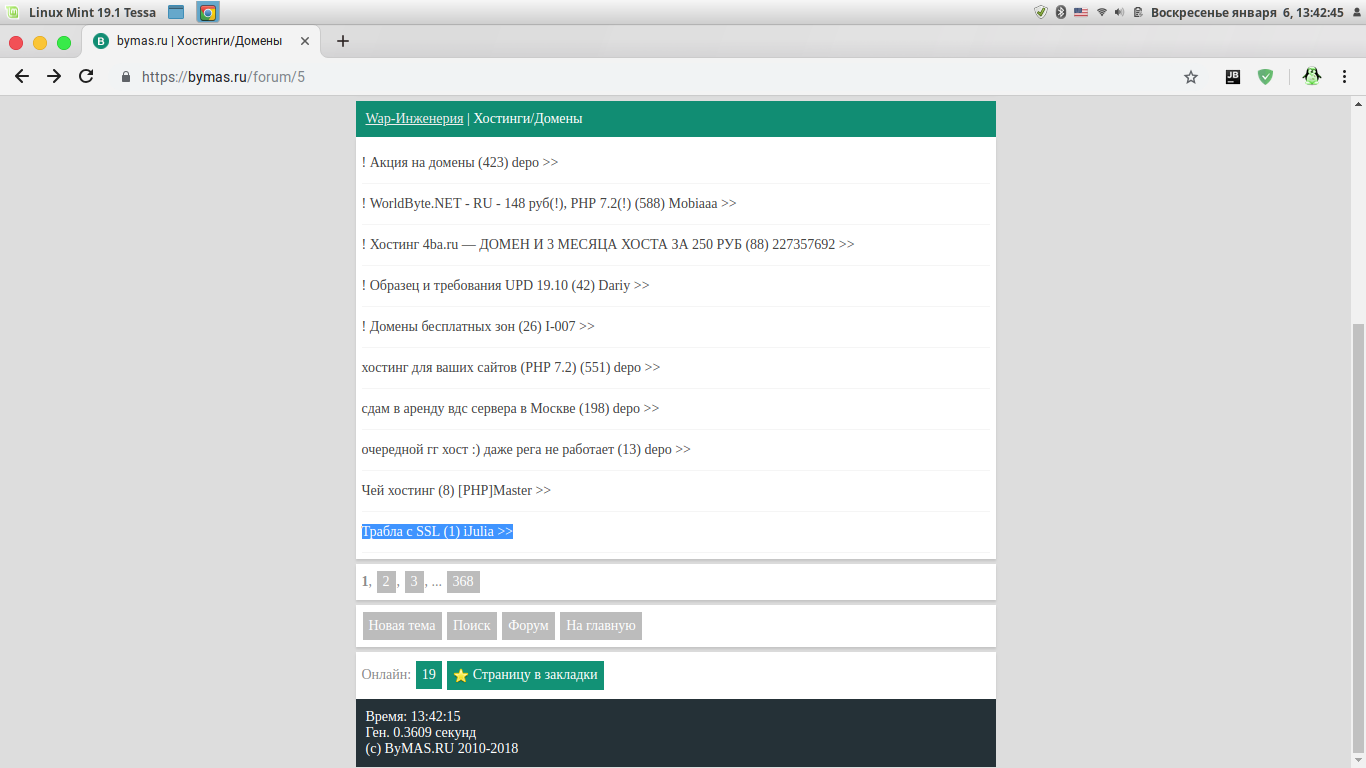Click the Поиск button

[x=471, y=625]
